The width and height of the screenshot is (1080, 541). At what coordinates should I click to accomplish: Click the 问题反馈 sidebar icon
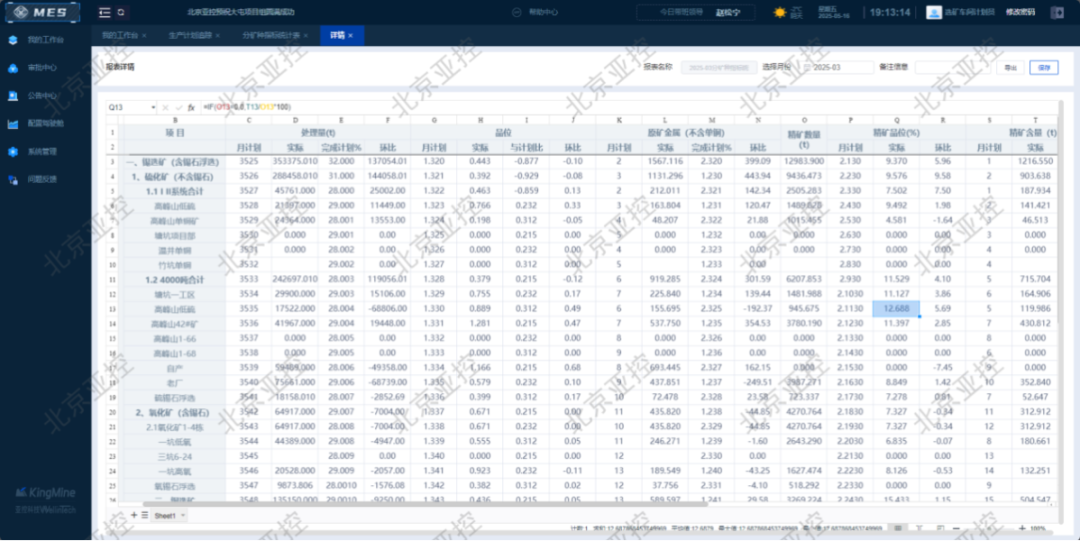[13, 179]
